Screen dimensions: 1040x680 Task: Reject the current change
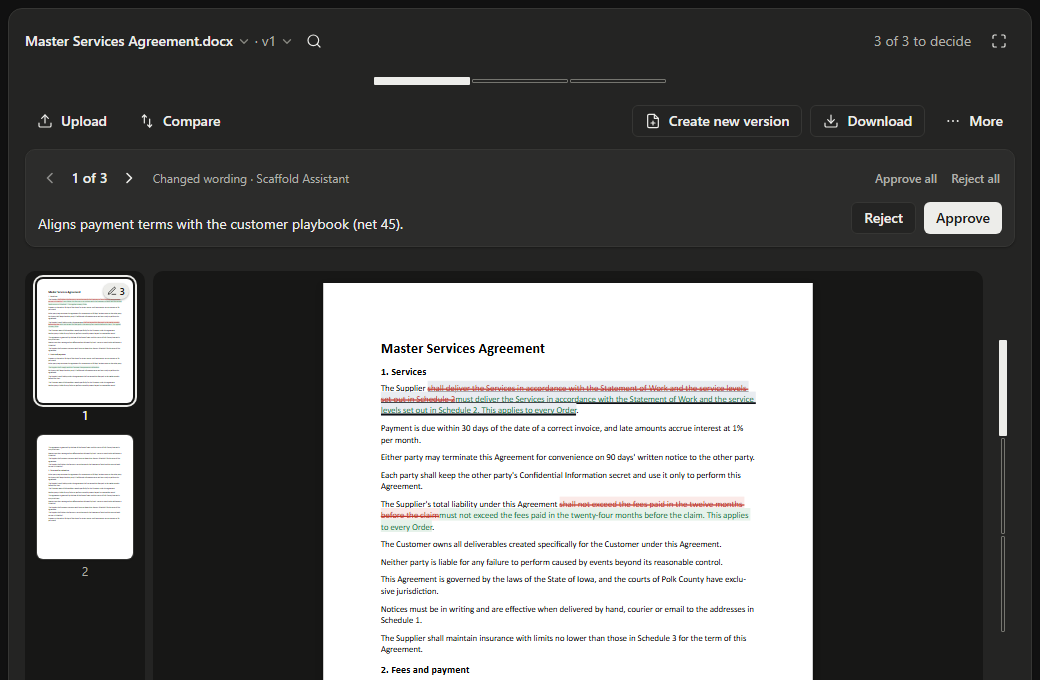point(883,218)
